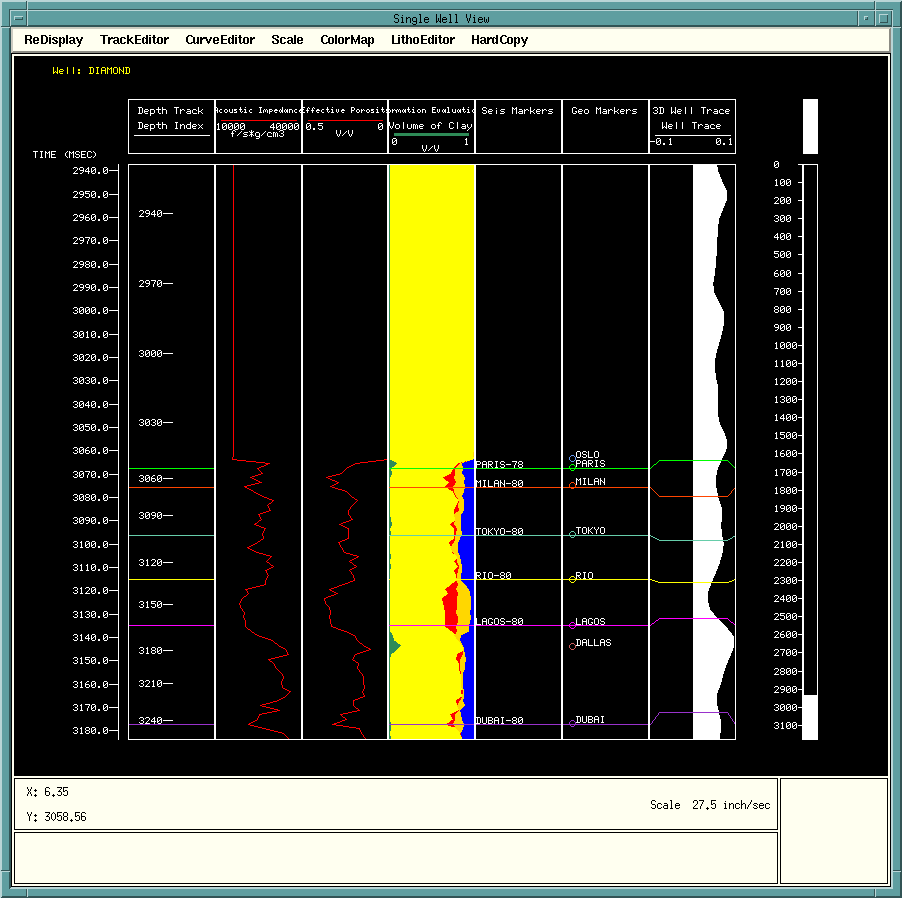The height and width of the screenshot is (898, 902).
Task: Select the TOKYO geo marker circle
Action: point(572,535)
